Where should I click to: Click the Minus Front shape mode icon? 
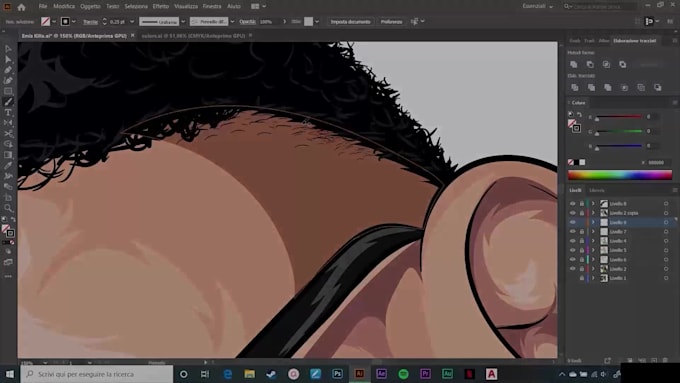click(590, 64)
